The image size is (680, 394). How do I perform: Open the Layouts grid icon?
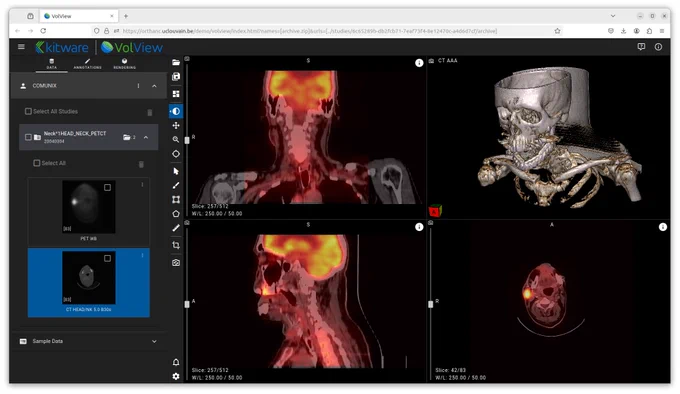(176, 94)
